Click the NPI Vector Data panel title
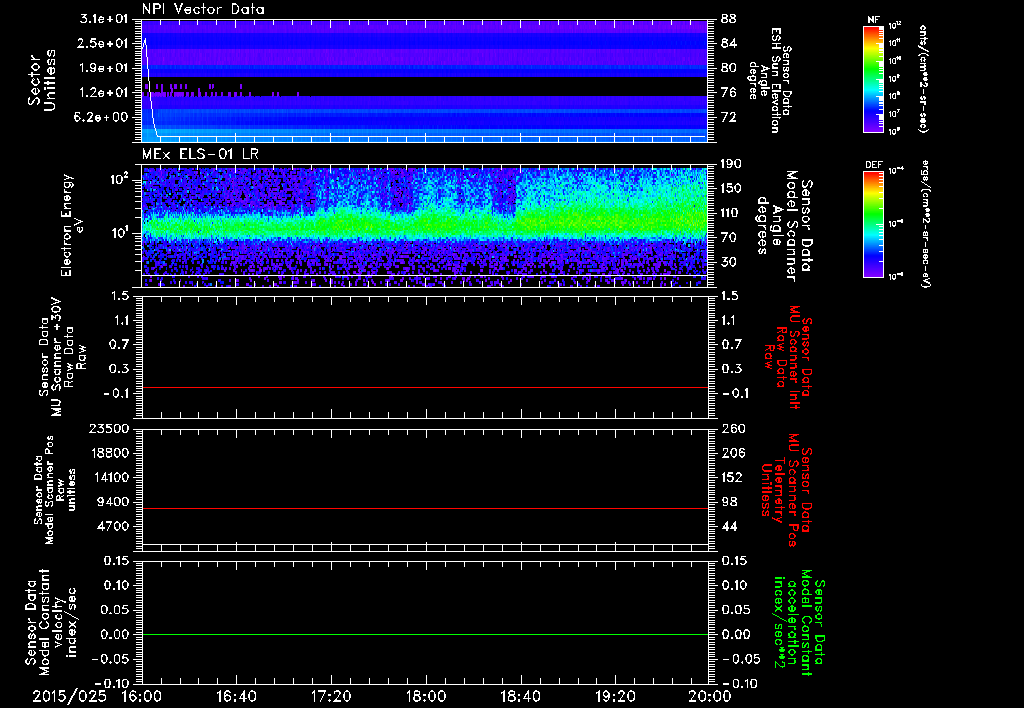The image size is (1024, 708). [x=203, y=9]
